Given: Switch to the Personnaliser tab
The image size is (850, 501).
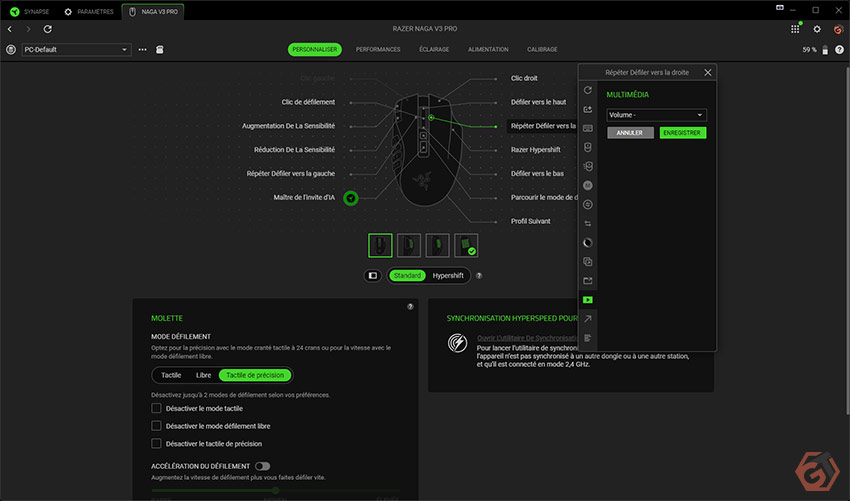Looking at the screenshot, I should (314, 49).
